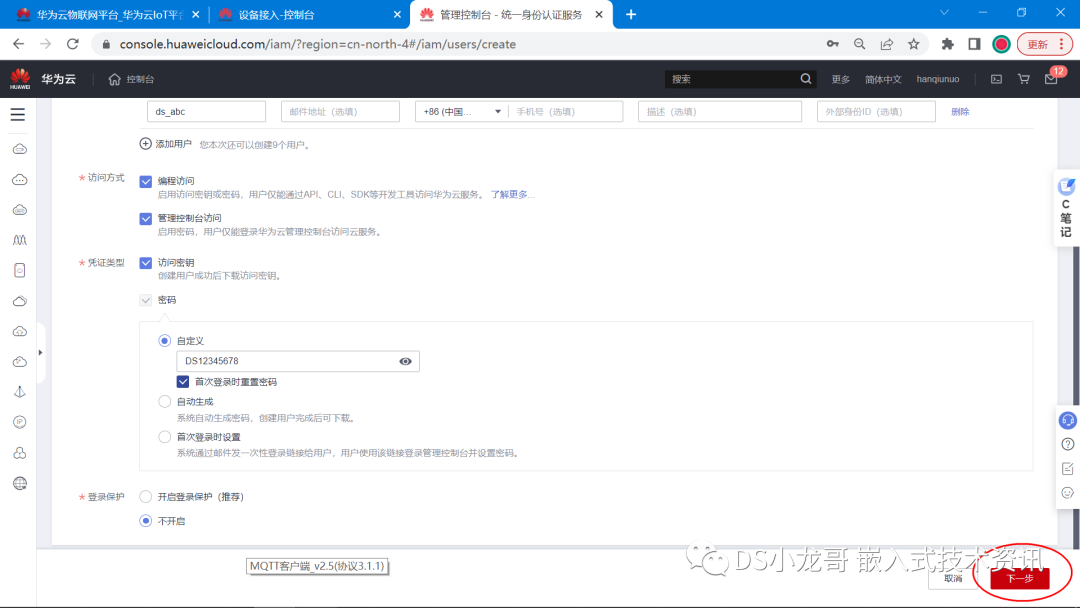Image resolution: width=1080 pixels, height=608 pixels.
Task: Expand the left sidebar using the edge arrow
Action: click(40, 352)
